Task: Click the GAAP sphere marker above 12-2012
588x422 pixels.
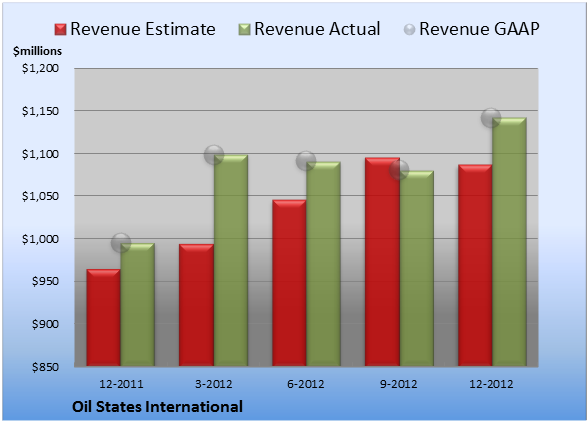Action: [491, 117]
